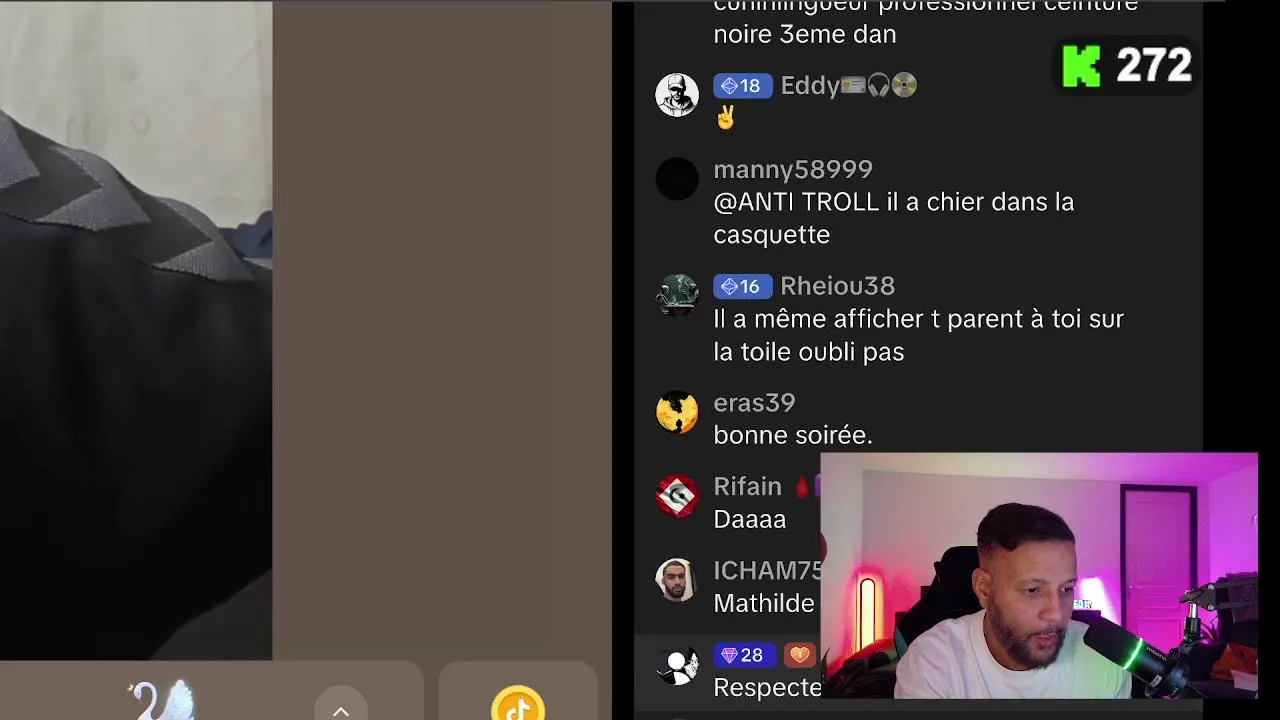Viewport: 1280px width, 720px height.
Task: Click the heart badge next to level 28
Action: coord(799,656)
